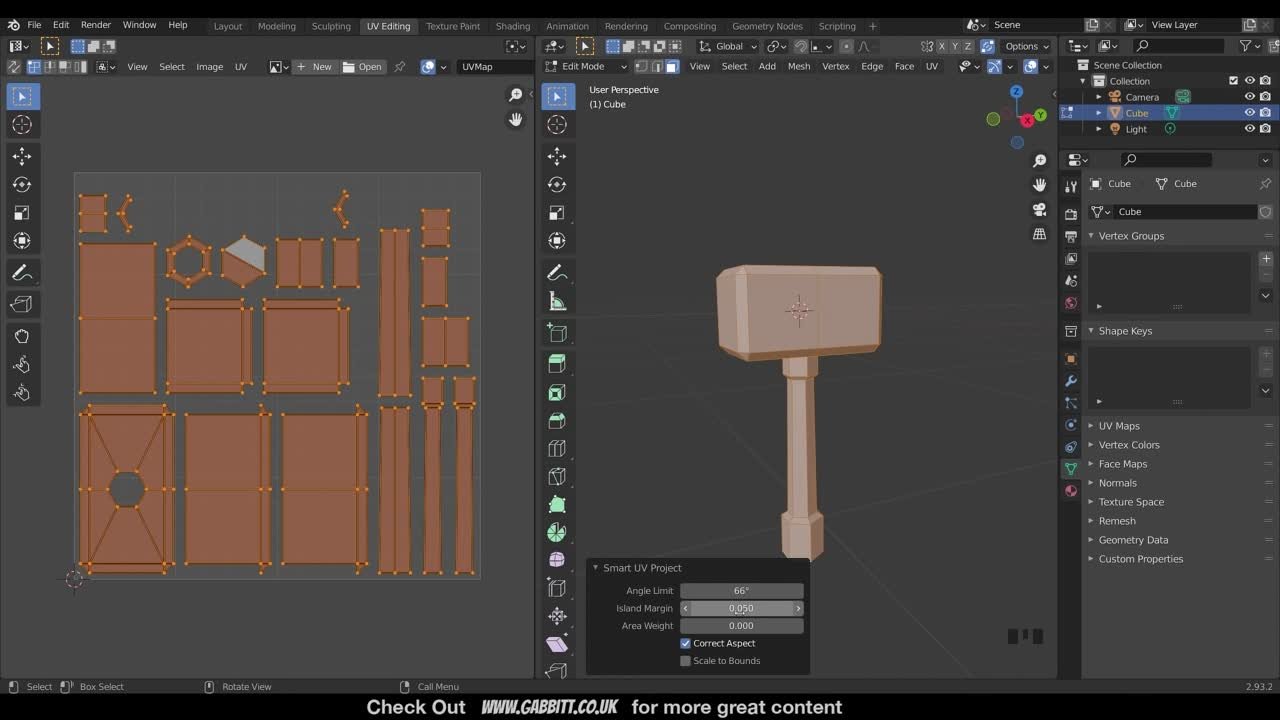Viewport: 1280px width, 720px height.
Task: Open the Edit Mode dropdown
Action: (x=584, y=66)
